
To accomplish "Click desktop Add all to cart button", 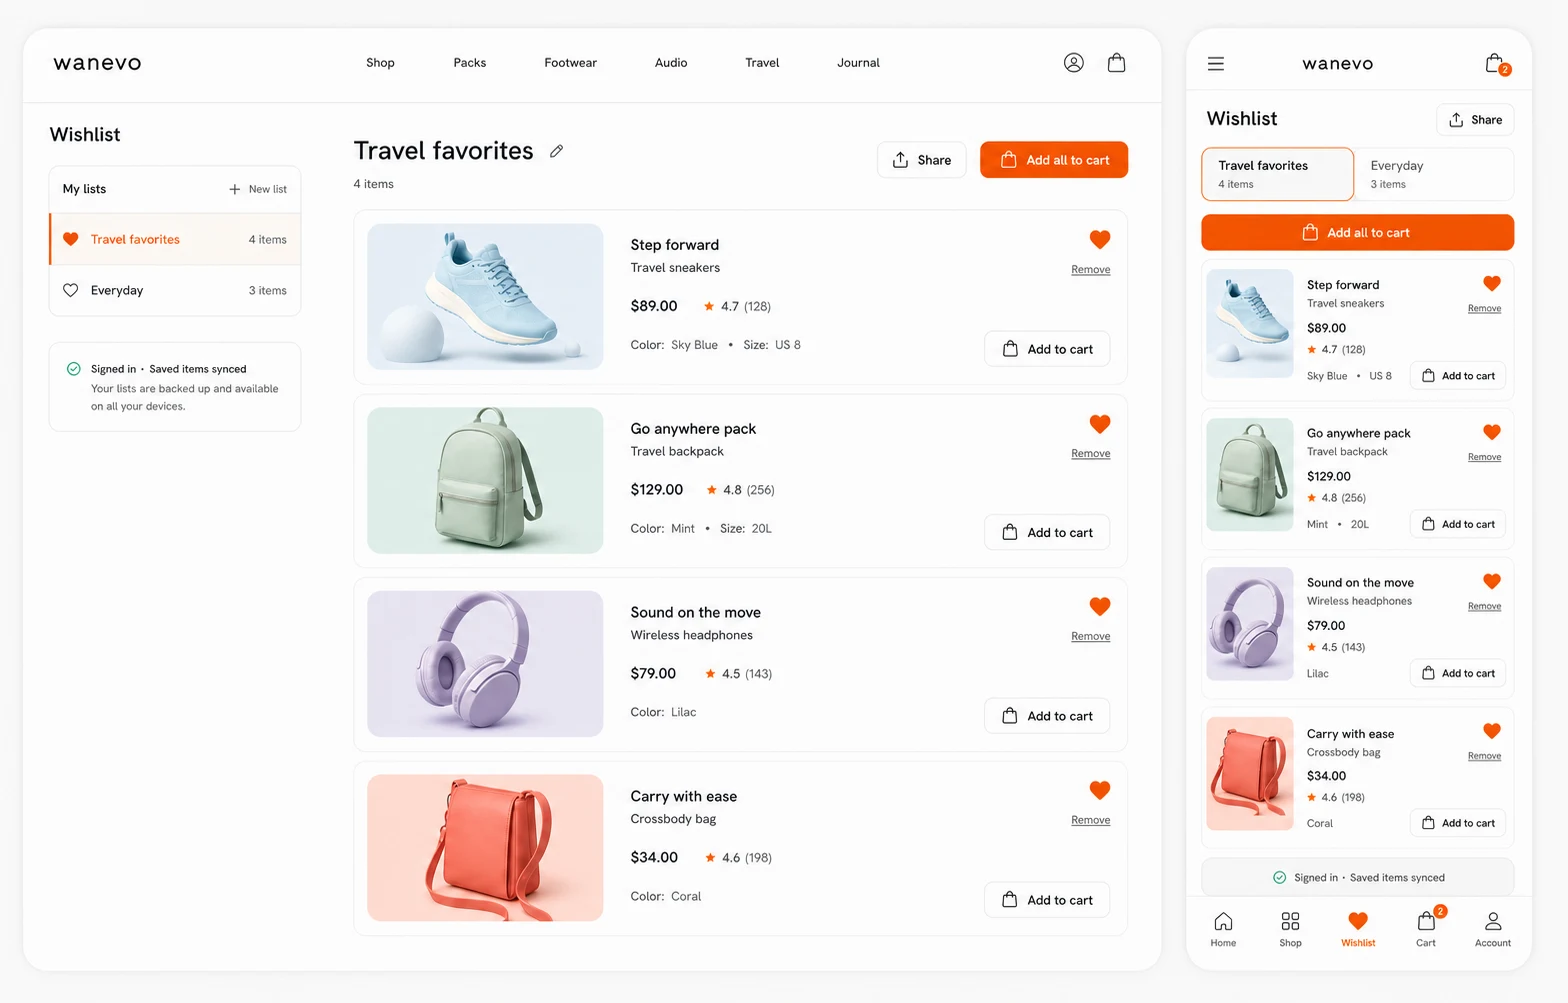I will (x=1054, y=160).
